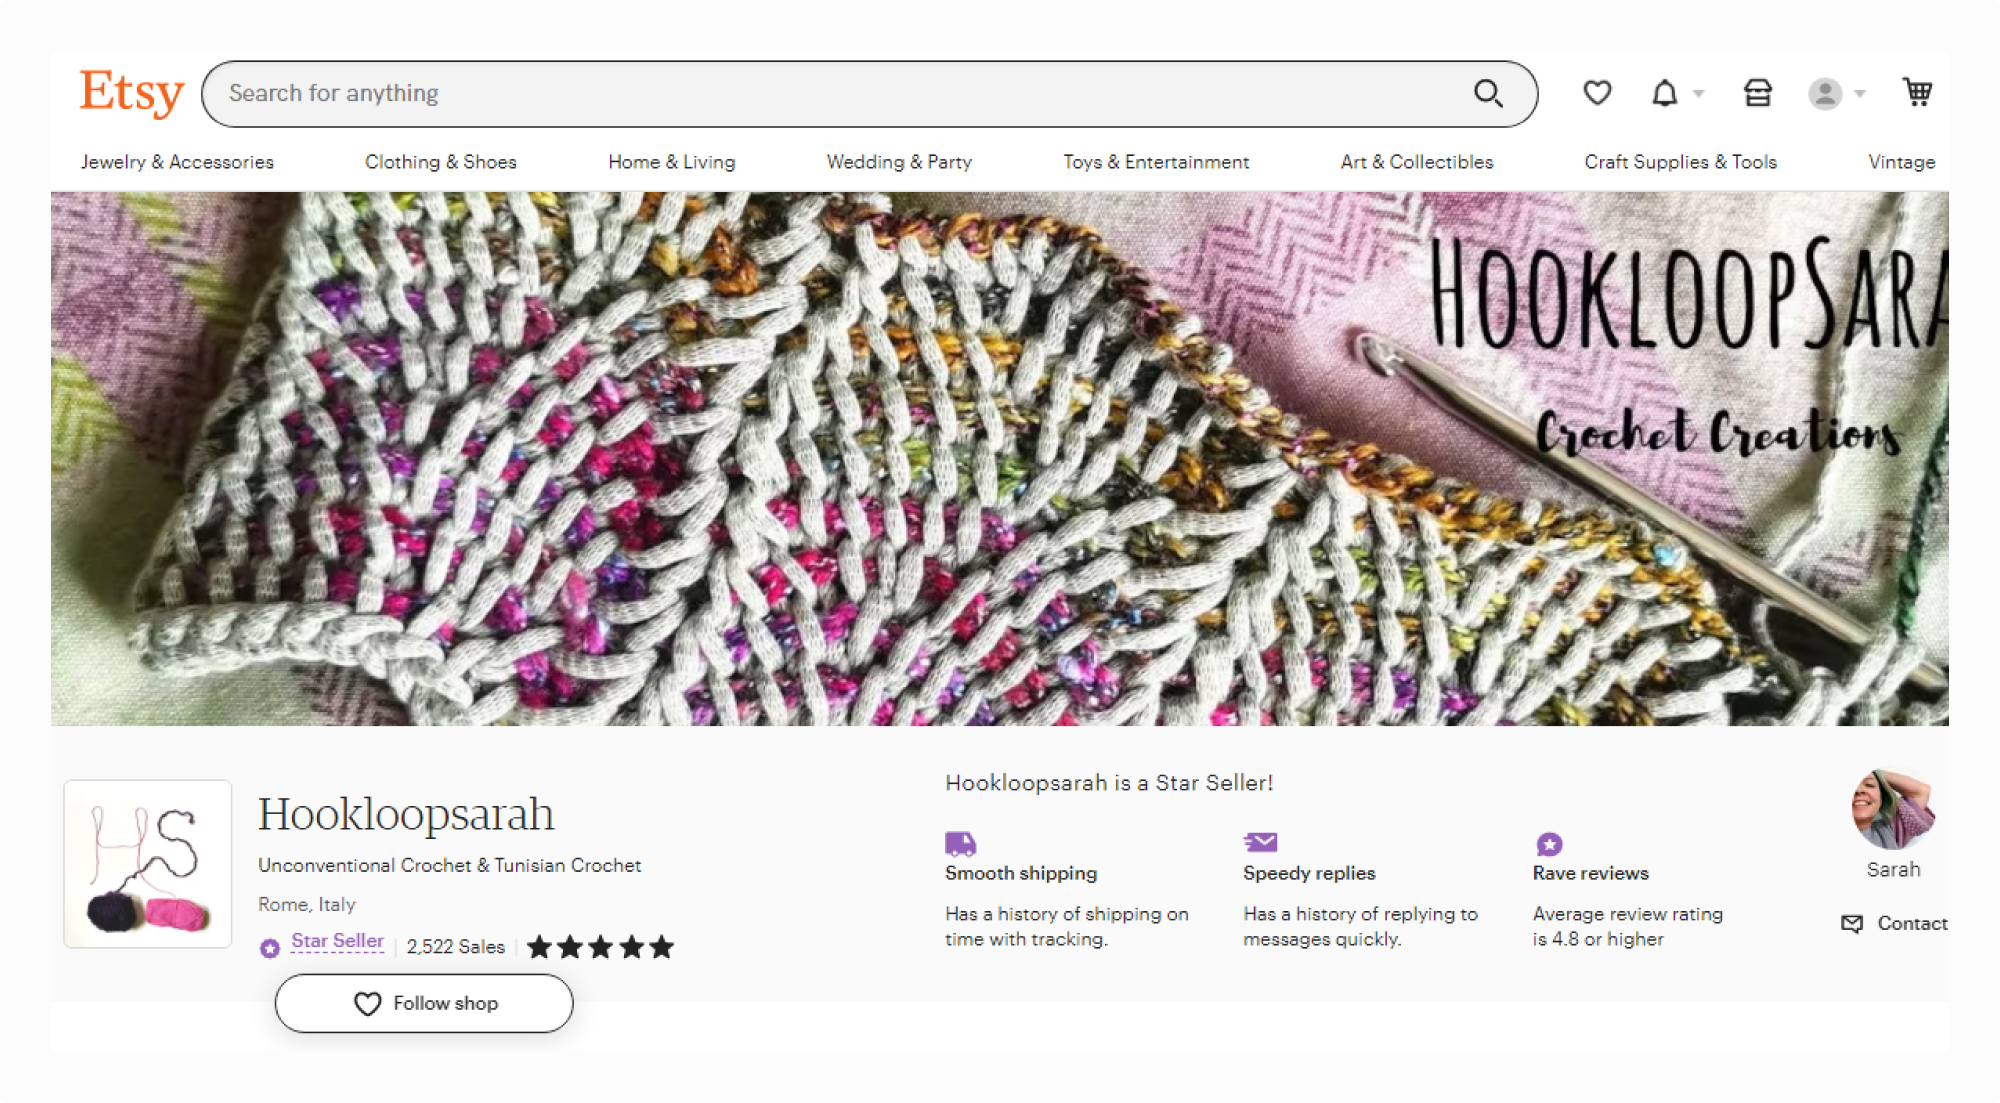Image resolution: width=2000 pixels, height=1103 pixels.
Task: Click the search magnifier icon
Action: (1488, 93)
